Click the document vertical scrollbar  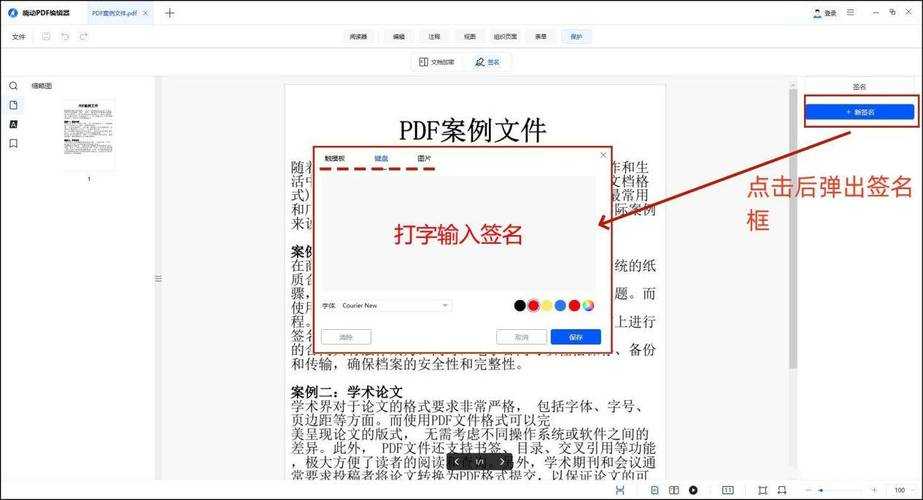click(x=792, y=230)
